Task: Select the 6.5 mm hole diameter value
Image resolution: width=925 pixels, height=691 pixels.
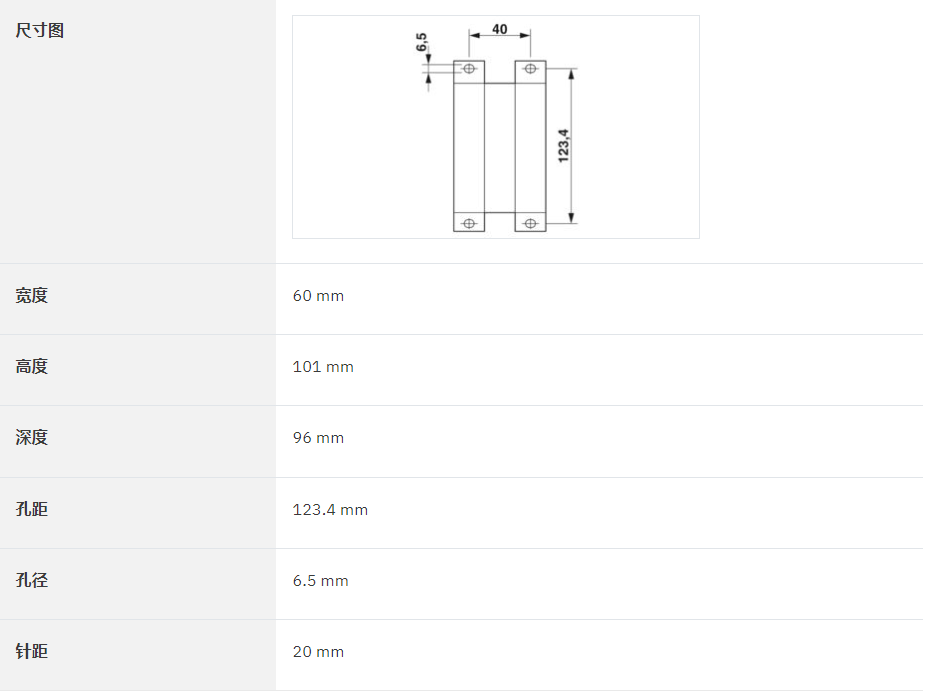Action: (320, 581)
